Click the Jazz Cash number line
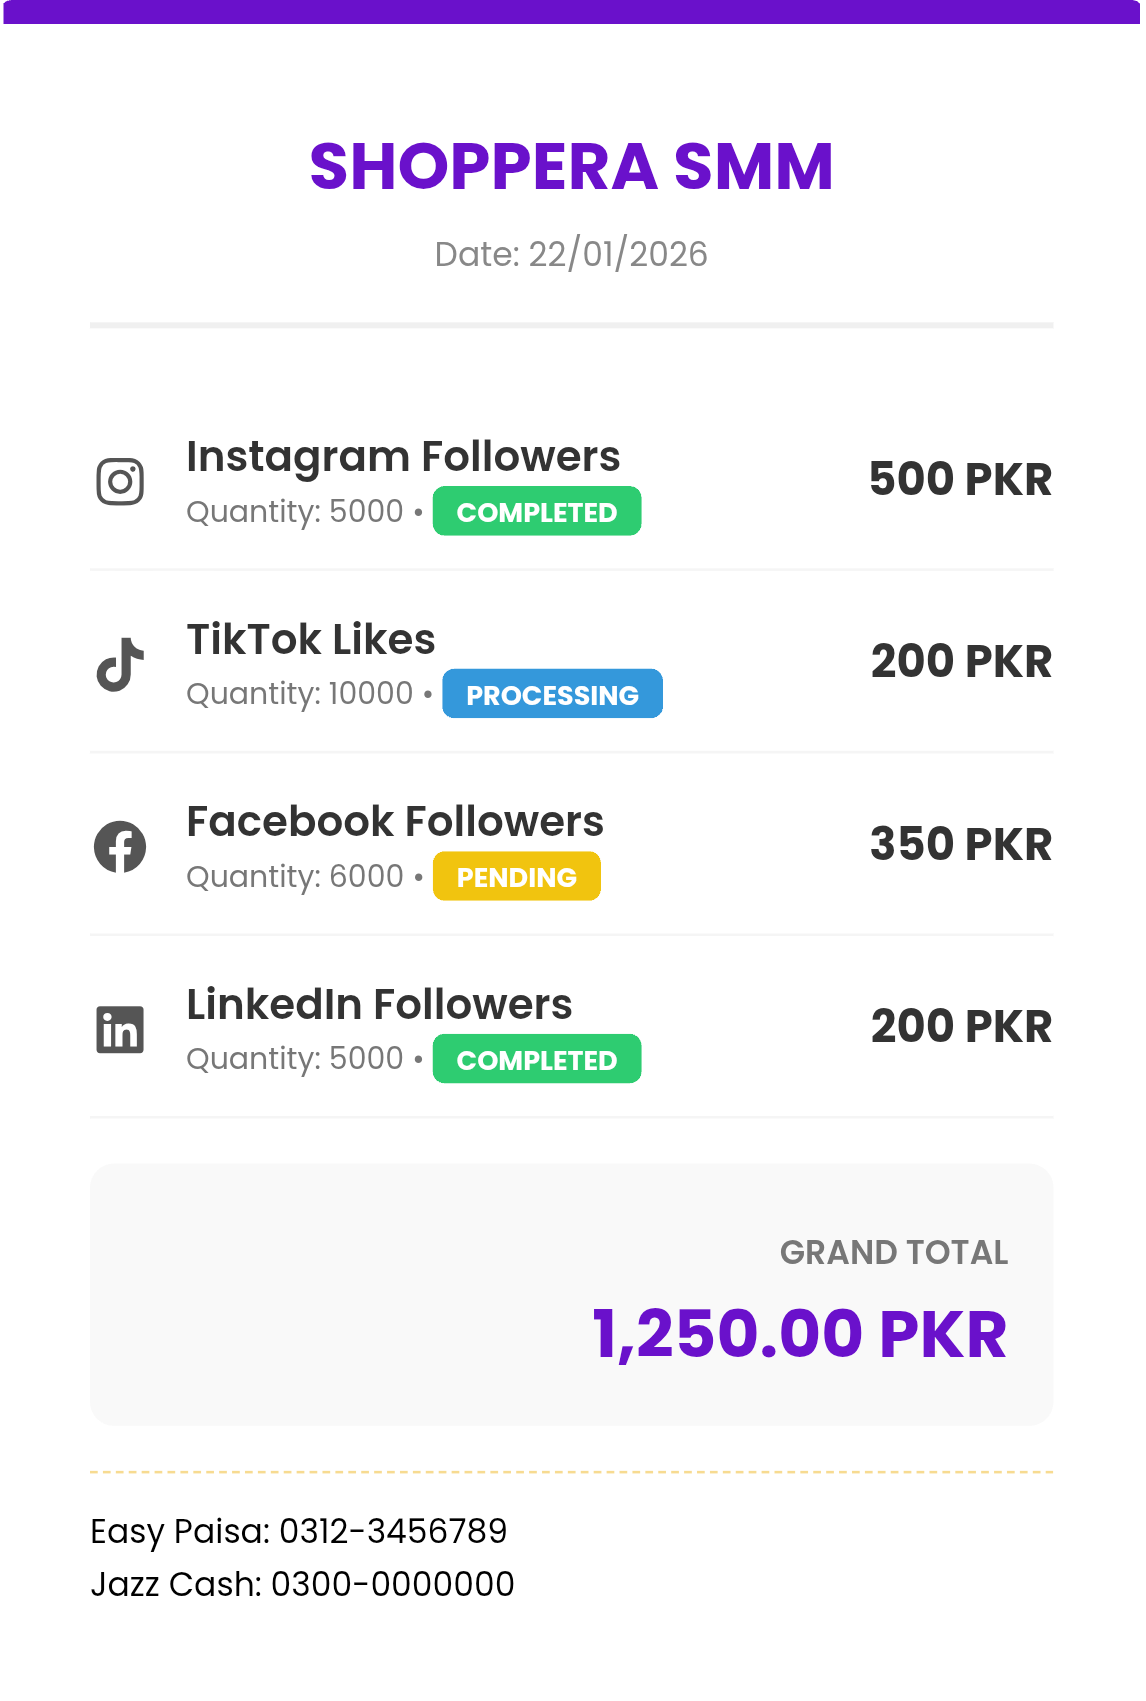1146x1701 pixels. pyautogui.click(x=302, y=1584)
